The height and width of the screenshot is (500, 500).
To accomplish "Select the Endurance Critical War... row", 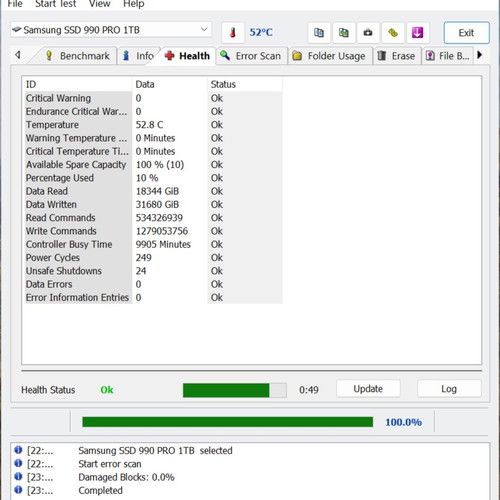I will click(x=153, y=111).
